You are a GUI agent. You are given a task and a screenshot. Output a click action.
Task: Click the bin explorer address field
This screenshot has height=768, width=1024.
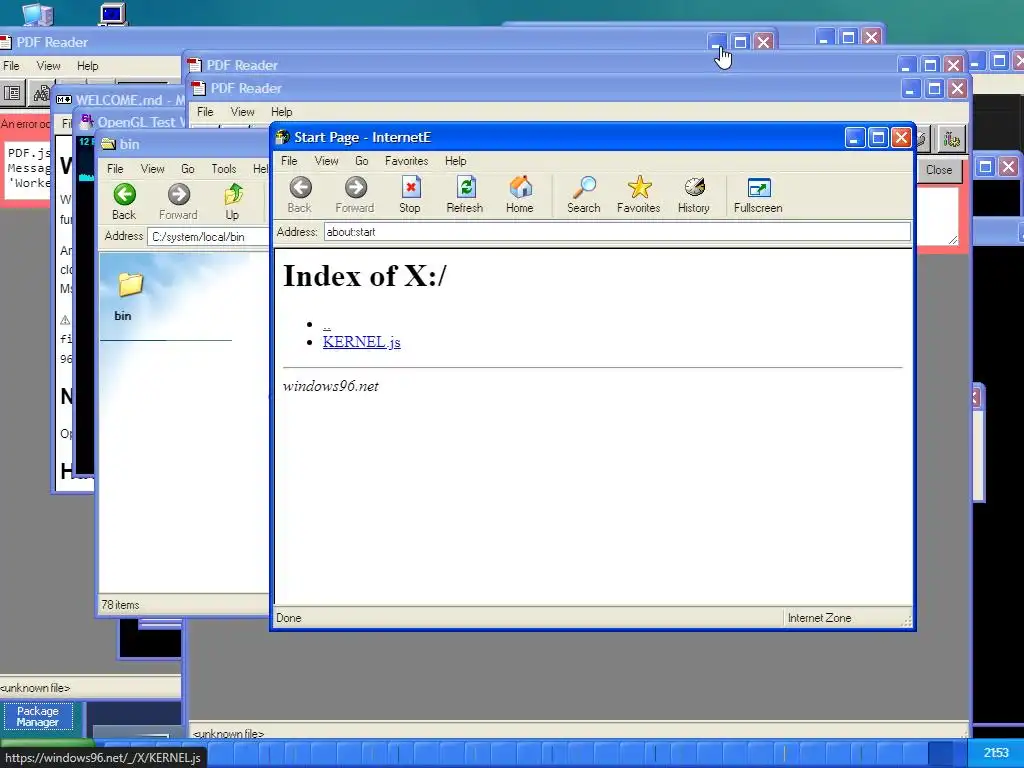point(208,236)
